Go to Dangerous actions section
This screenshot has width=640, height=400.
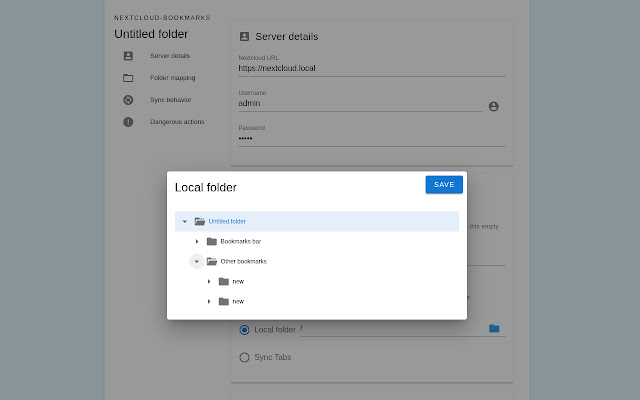coord(177,122)
